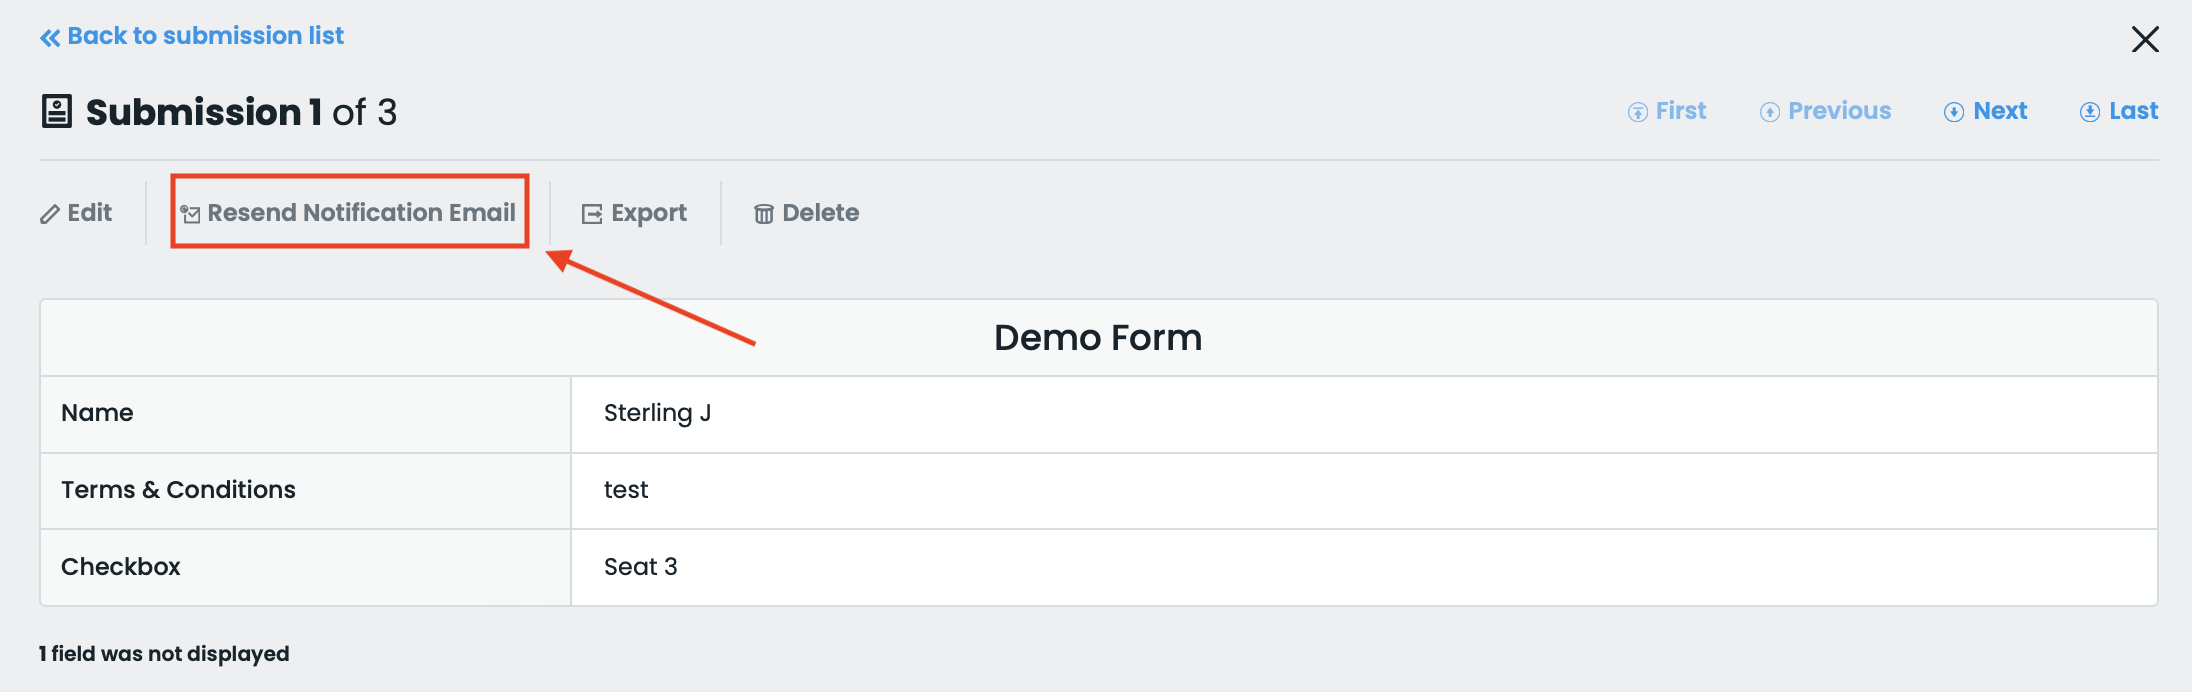Click the trash can Delete icon
The image size is (2192, 692).
(764, 214)
